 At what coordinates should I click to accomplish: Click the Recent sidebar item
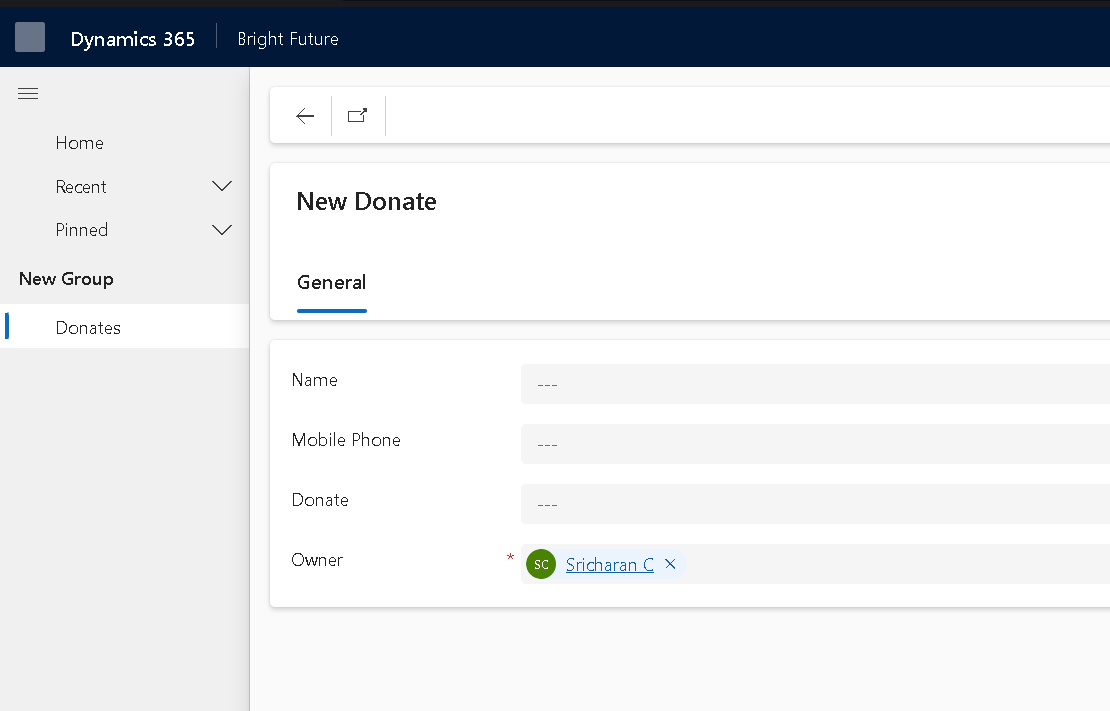pyautogui.click(x=82, y=187)
